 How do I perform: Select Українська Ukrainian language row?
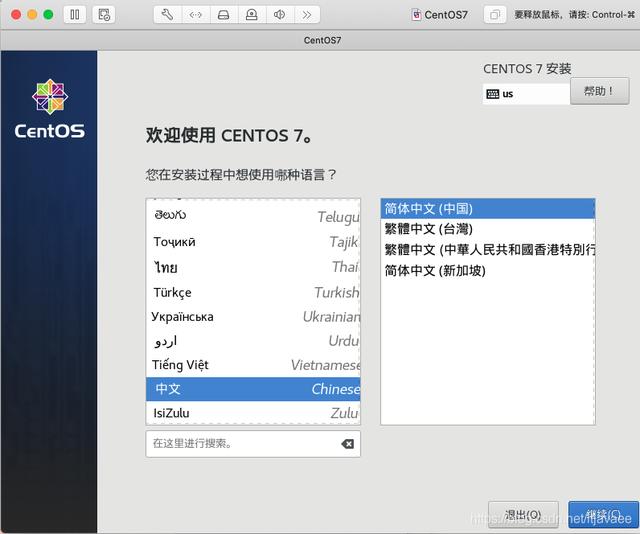tap(253, 317)
